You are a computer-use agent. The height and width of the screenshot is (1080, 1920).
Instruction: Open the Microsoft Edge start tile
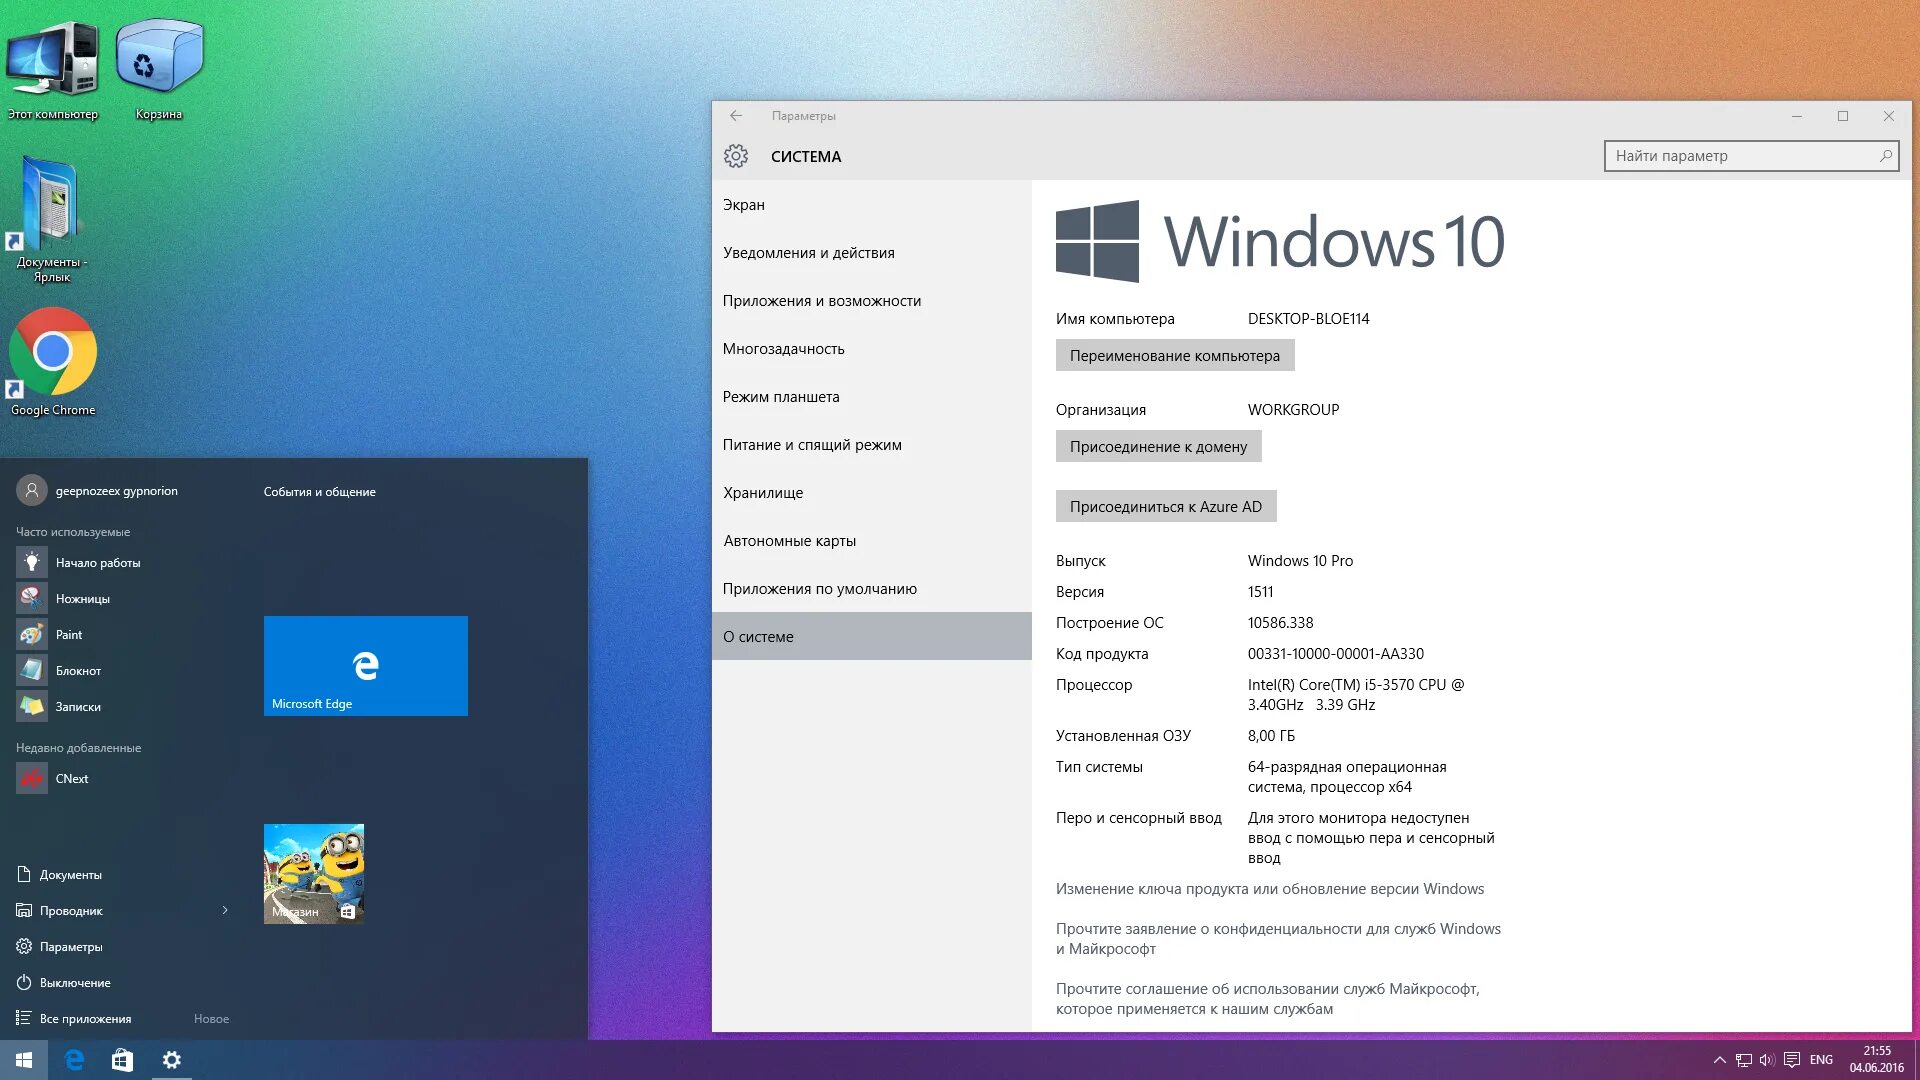[365, 666]
